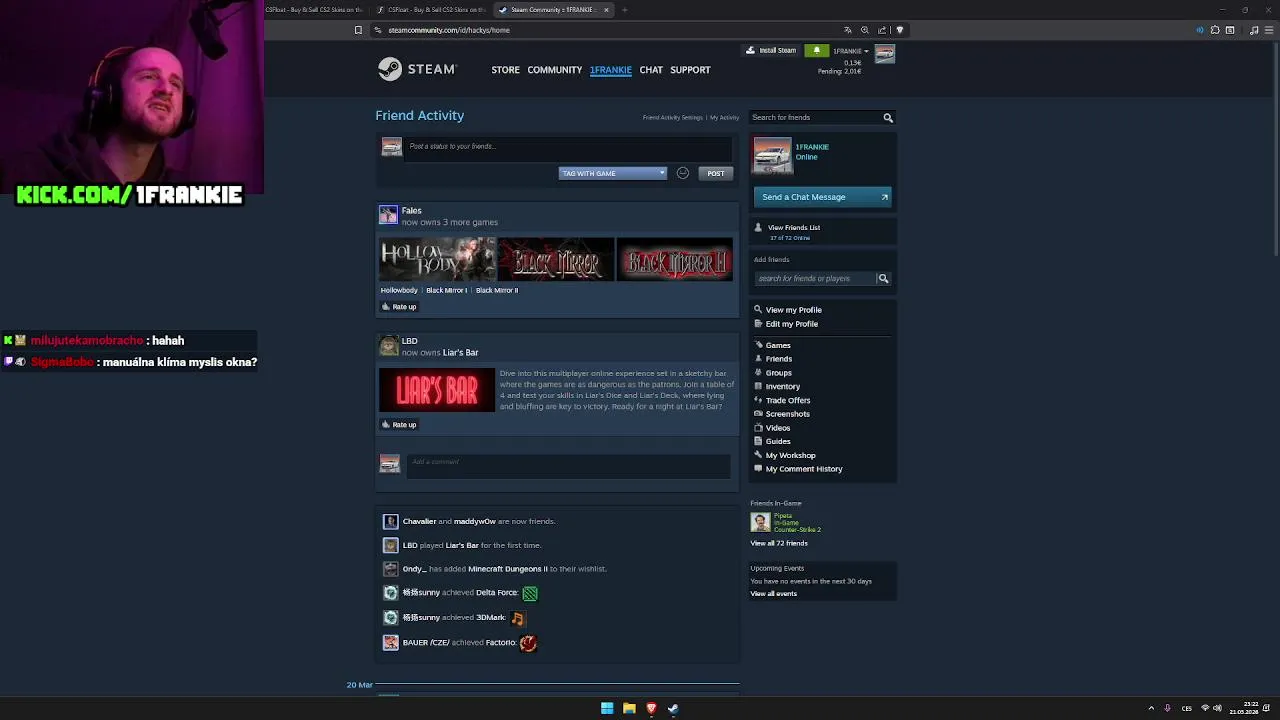This screenshot has height=720, width=1280.
Task: Open Minecraft Dungeons II wishlist link
Action: [507, 569]
